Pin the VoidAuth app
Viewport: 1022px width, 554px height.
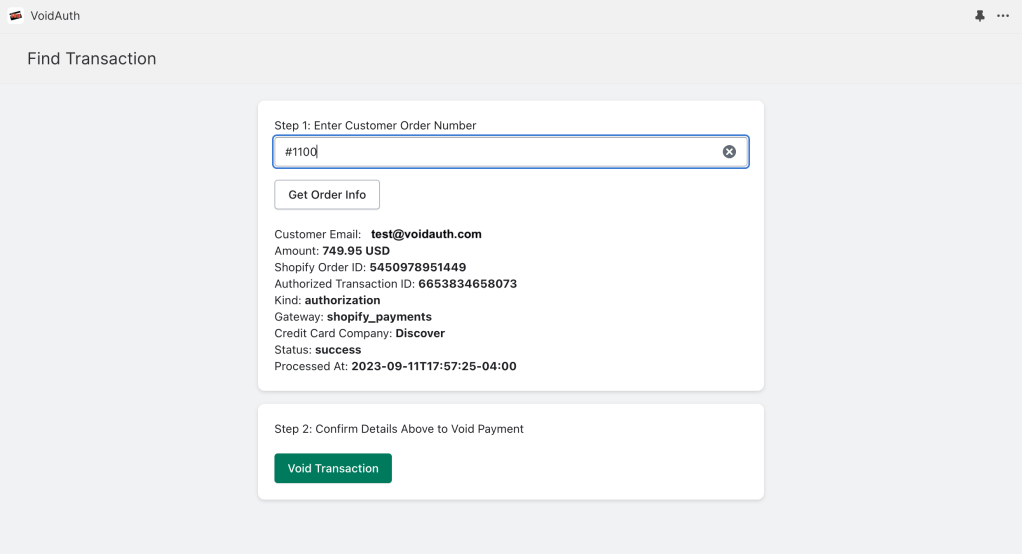coord(980,16)
